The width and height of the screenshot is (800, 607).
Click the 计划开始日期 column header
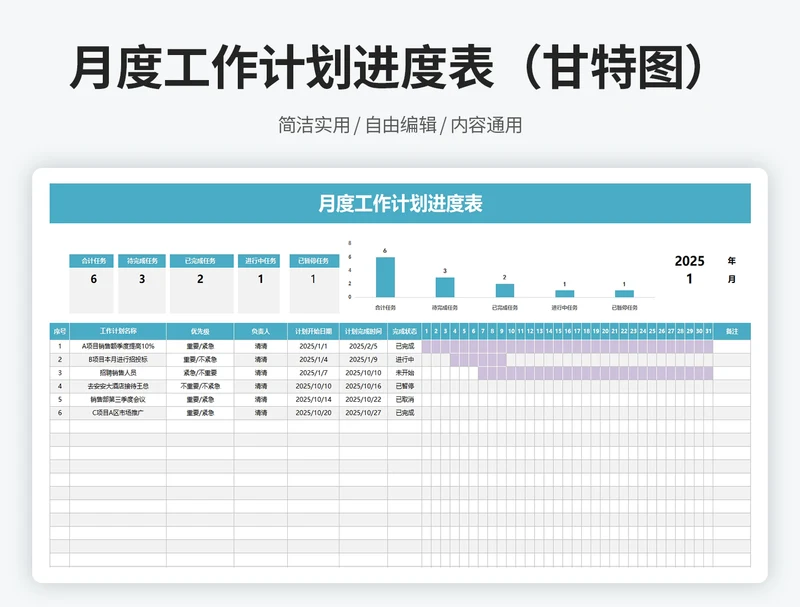313,331
